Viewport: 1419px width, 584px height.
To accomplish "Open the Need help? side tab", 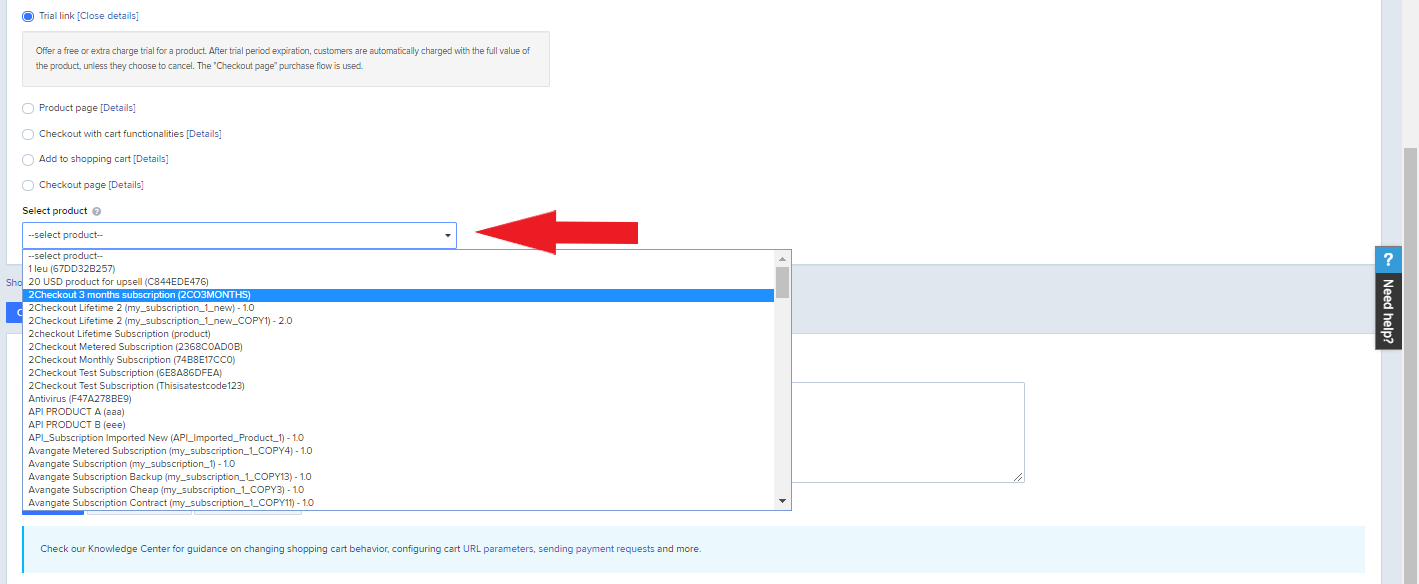I will point(1388,311).
